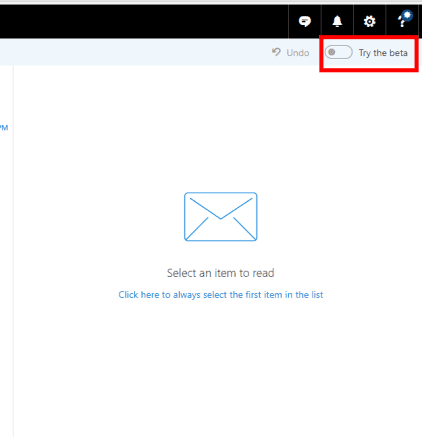Click the empty black header bar area
This screenshot has height=438, width=423.
point(143,22)
